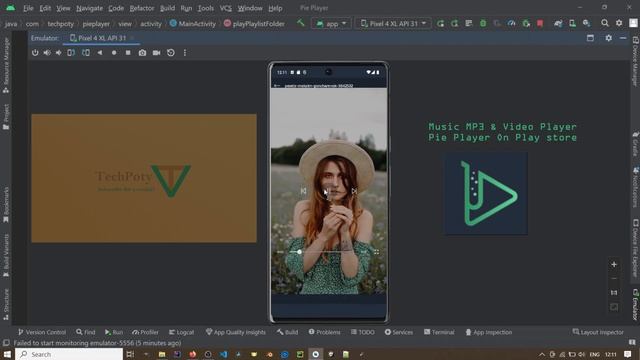Rotate the emulator left
This screenshot has height=360, width=640.
click(71, 53)
